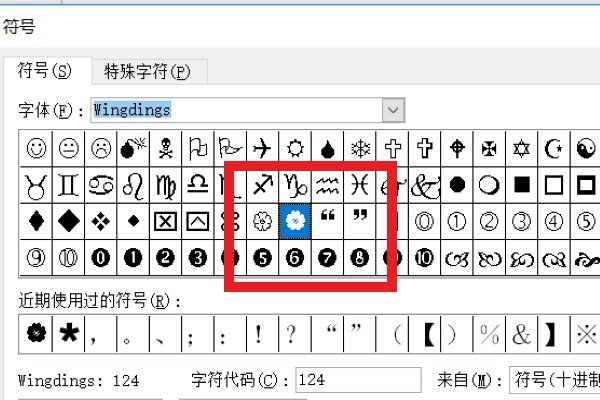Insert recent question mark symbol

click(295, 334)
